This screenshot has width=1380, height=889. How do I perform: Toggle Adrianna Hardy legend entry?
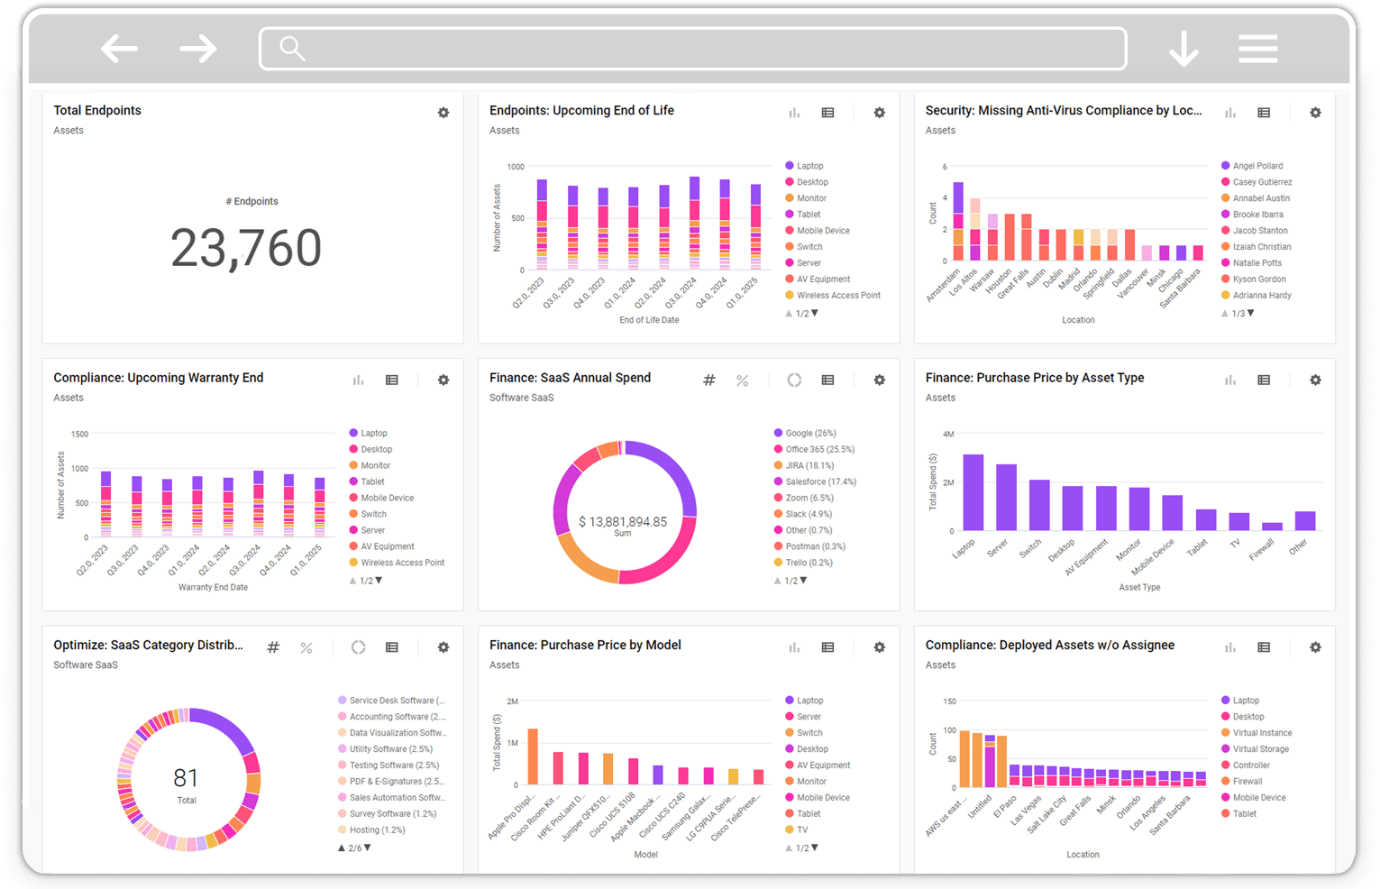coord(1256,295)
